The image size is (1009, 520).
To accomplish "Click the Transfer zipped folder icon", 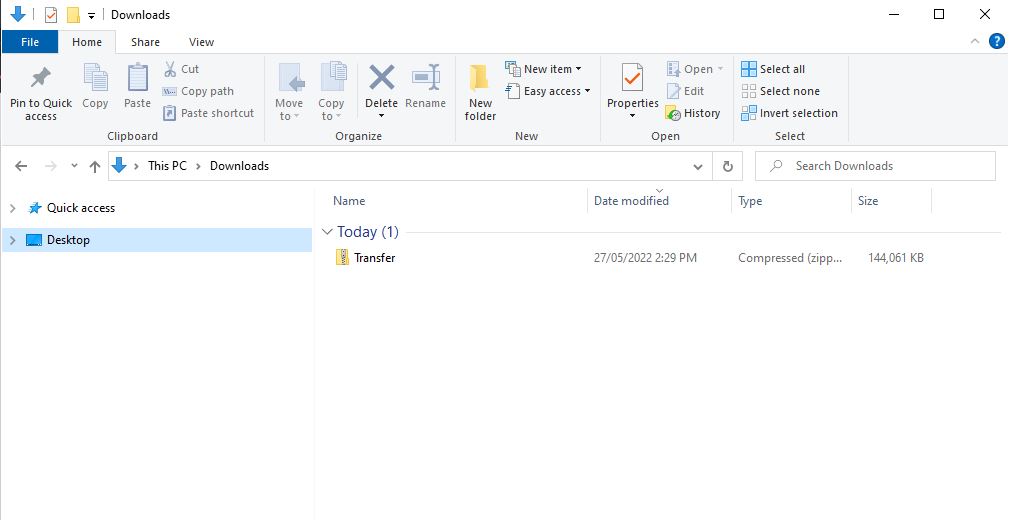I will (342, 257).
